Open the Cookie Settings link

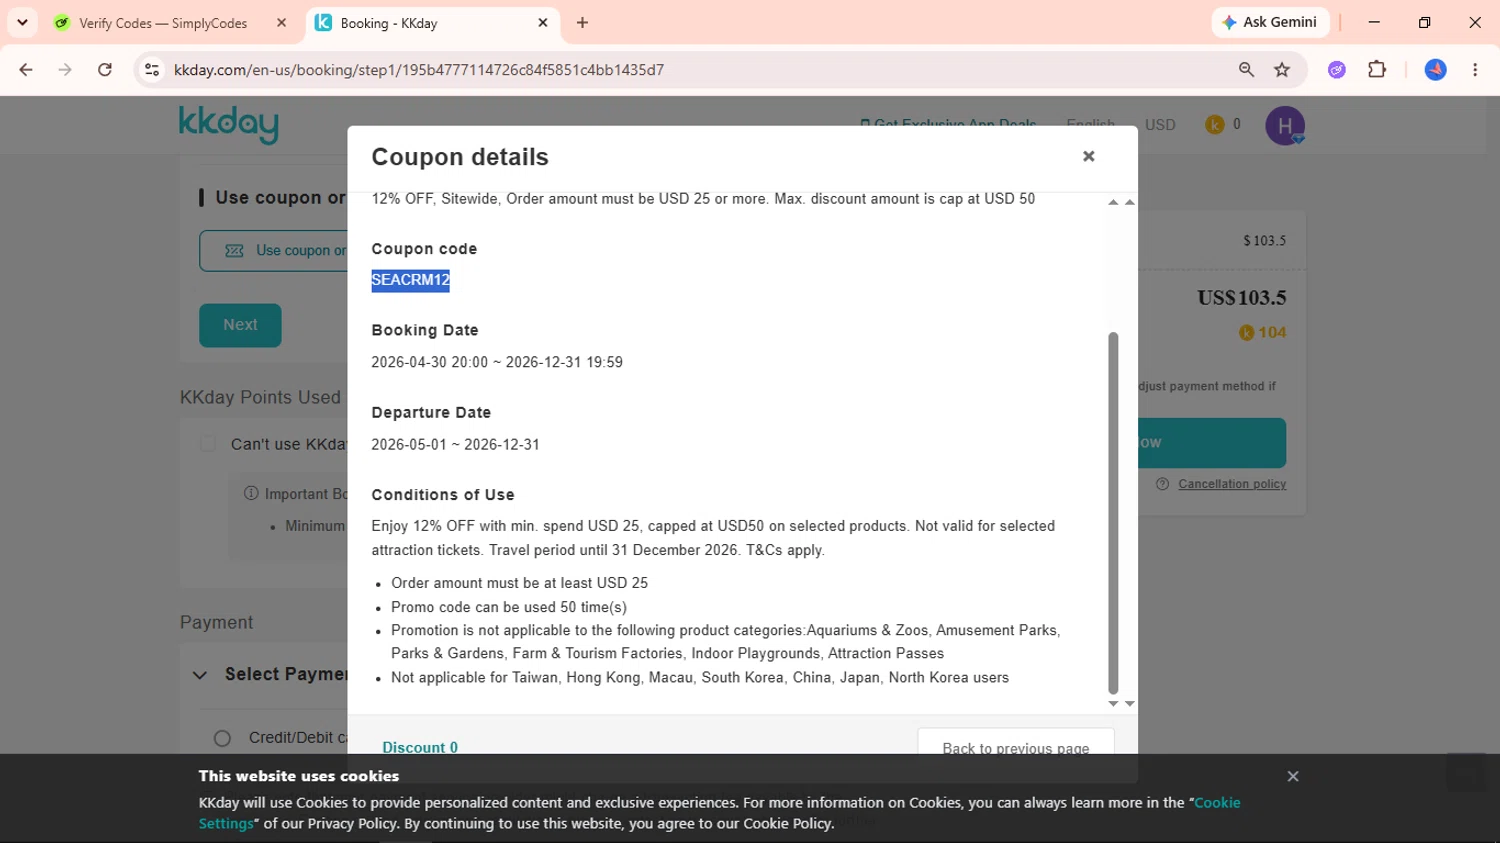tap(1217, 802)
